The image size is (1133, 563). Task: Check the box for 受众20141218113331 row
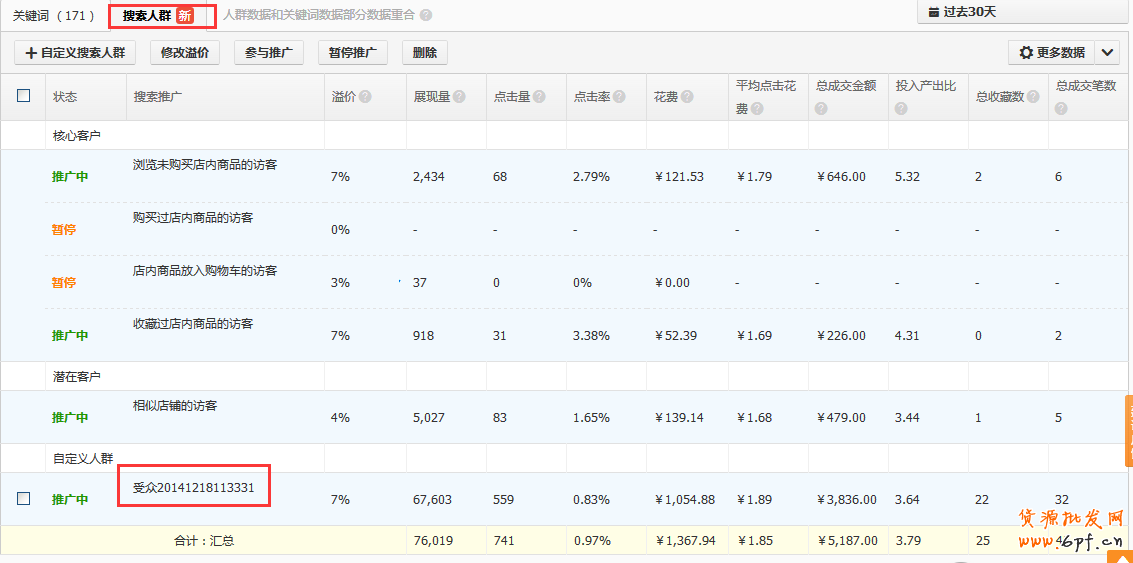[x=24, y=498]
